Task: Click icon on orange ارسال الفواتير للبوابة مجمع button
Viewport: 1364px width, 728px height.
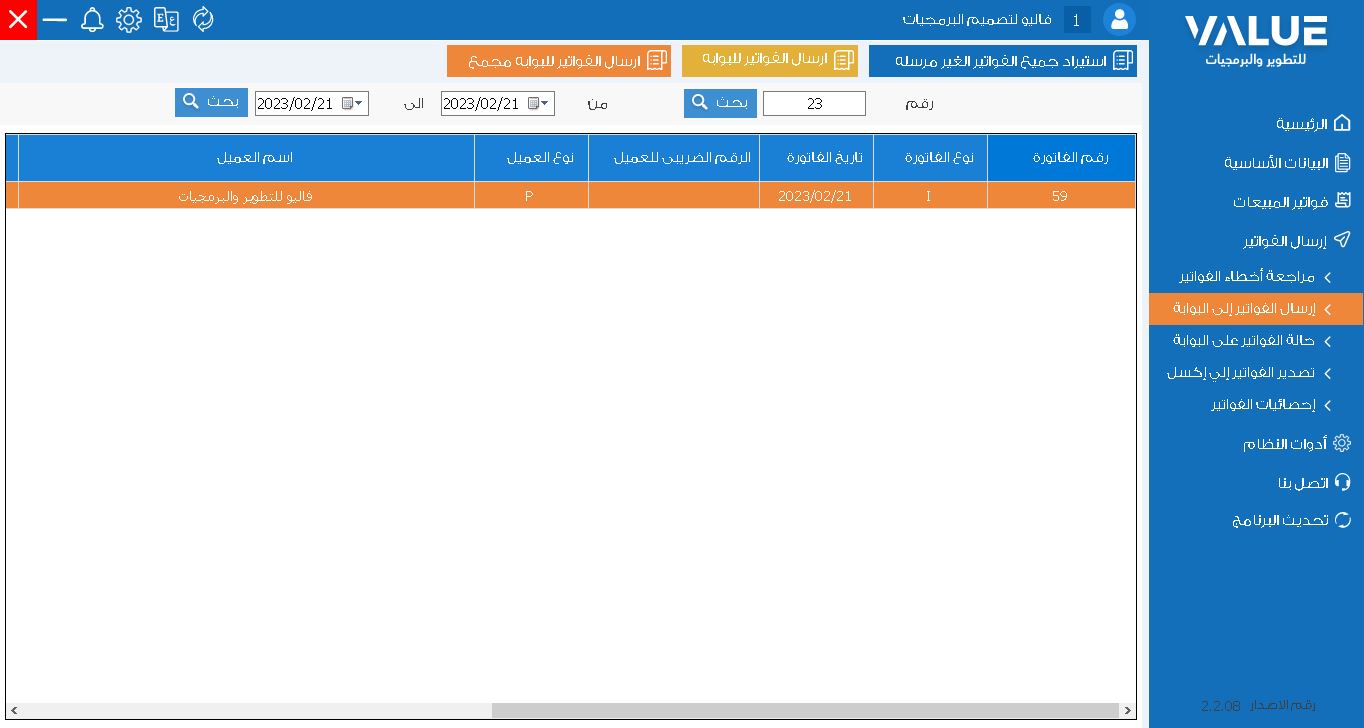Action: (x=657, y=61)
